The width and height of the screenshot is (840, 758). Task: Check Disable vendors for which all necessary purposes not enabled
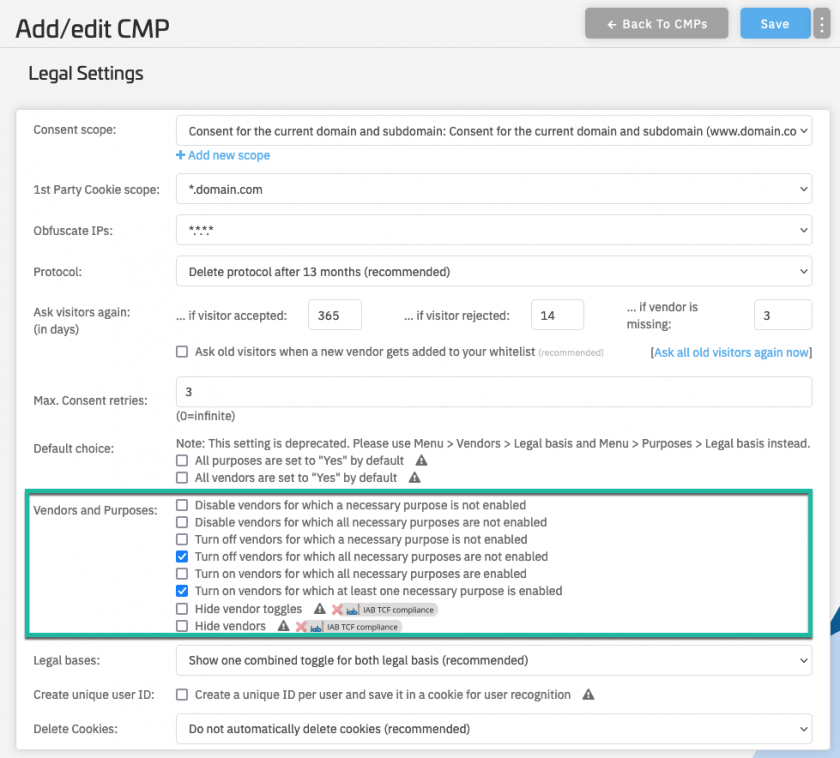coord(182,522)
